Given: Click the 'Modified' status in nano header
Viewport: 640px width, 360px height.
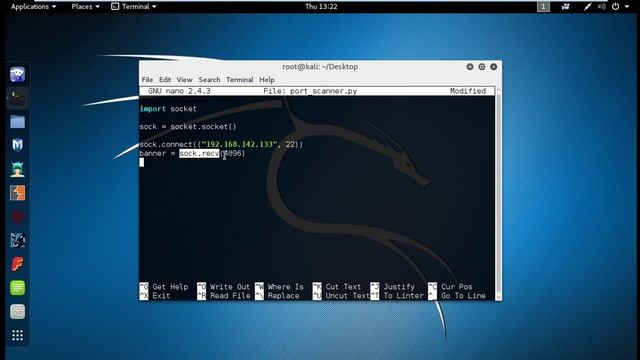Looking at the screenshot, I should coord(468,91).
